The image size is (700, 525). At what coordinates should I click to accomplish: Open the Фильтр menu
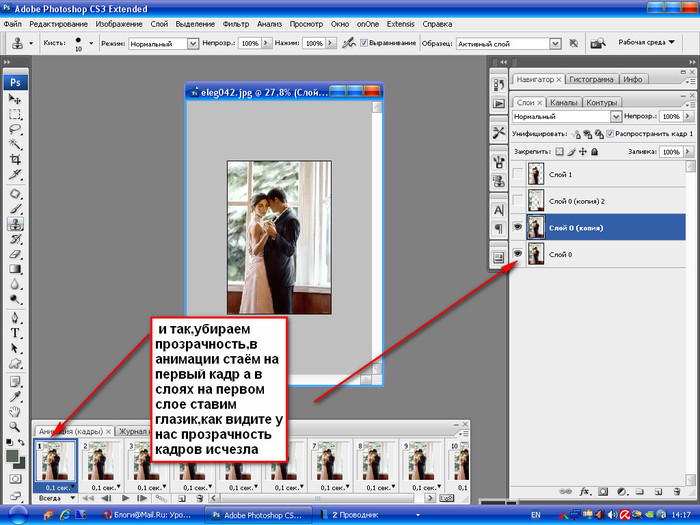pos(236,24)
